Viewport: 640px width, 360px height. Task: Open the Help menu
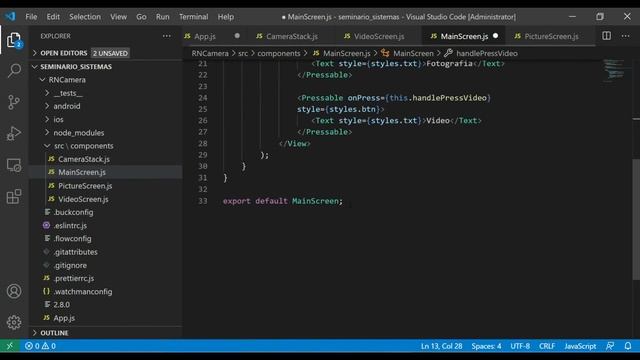tap(226, 17)
